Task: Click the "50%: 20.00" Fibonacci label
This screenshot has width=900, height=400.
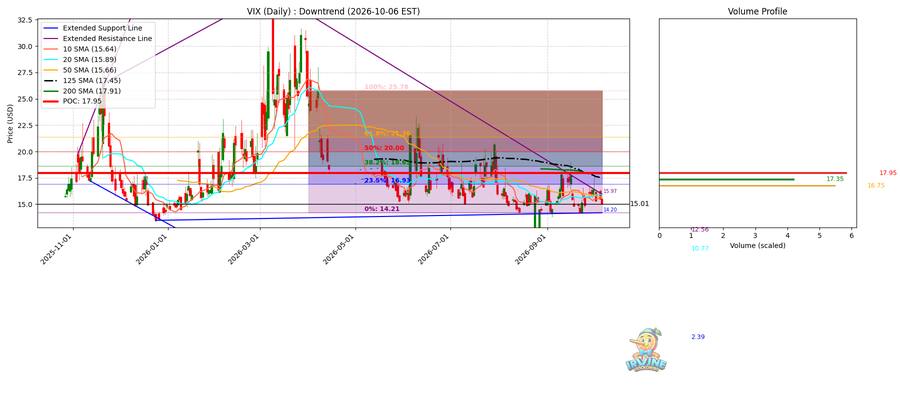Action: (x=383, y=147)
